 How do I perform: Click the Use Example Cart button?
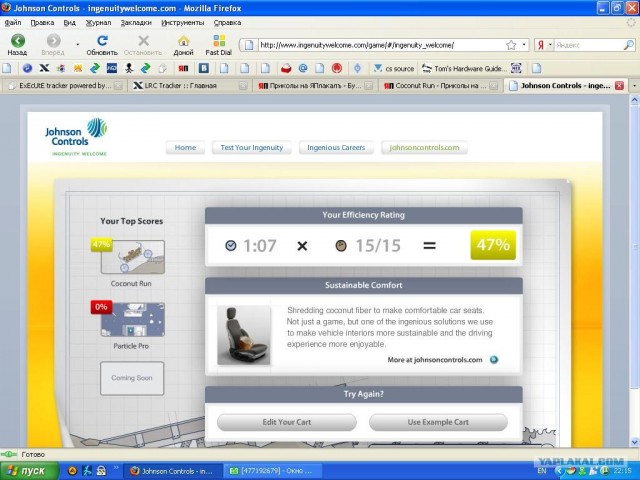[x=438, y=422]
